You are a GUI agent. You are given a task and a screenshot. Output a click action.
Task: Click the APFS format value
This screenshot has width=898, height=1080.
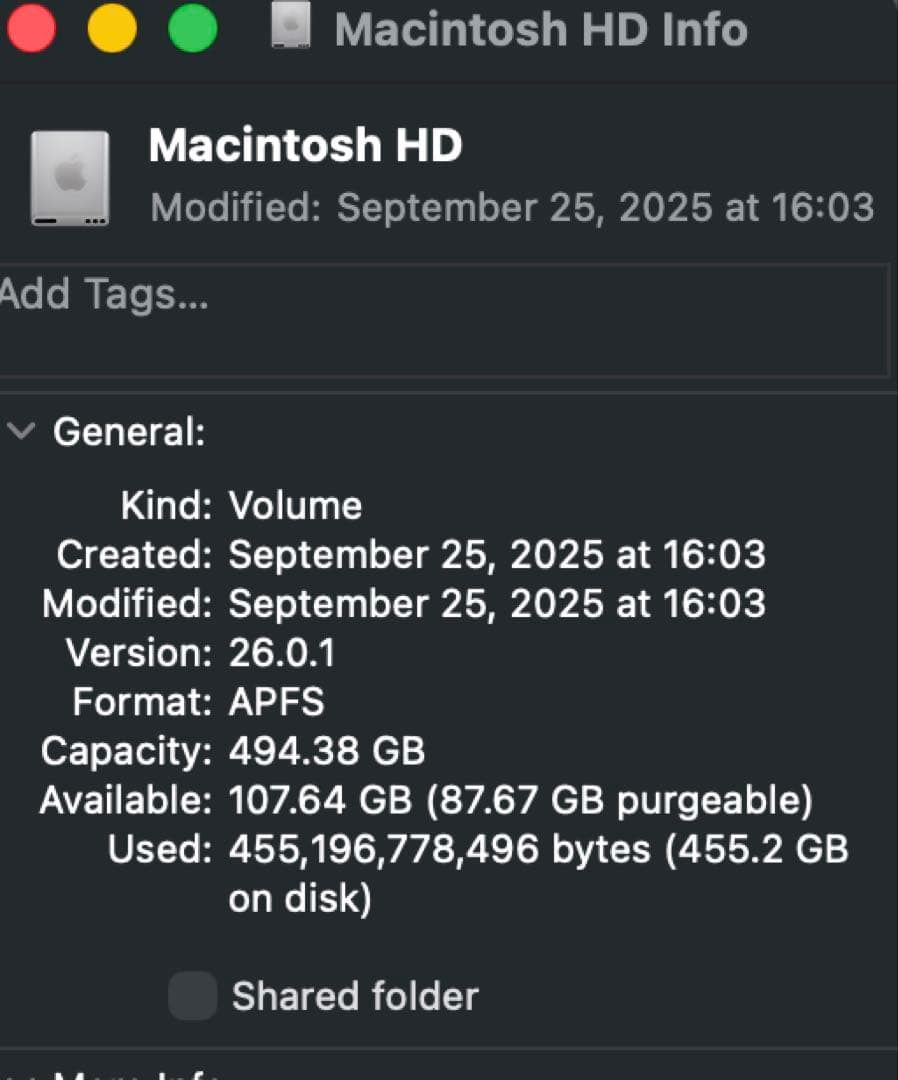point(276,702)
